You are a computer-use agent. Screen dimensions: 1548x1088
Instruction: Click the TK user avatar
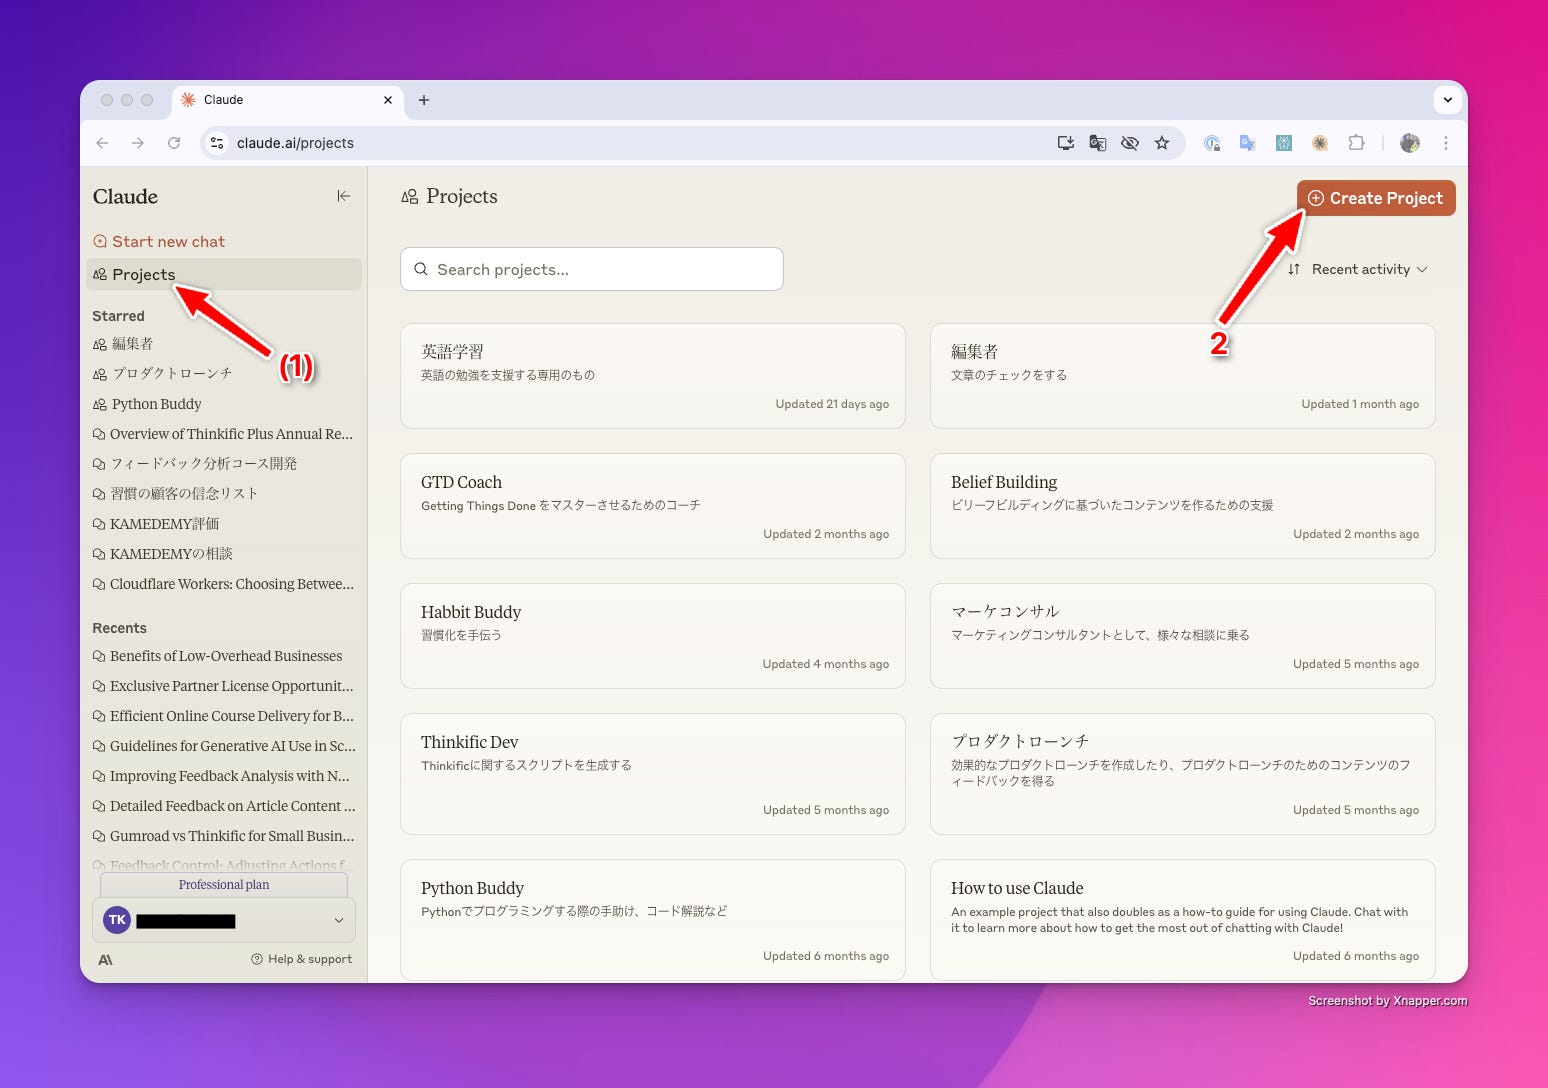point(117,920)
